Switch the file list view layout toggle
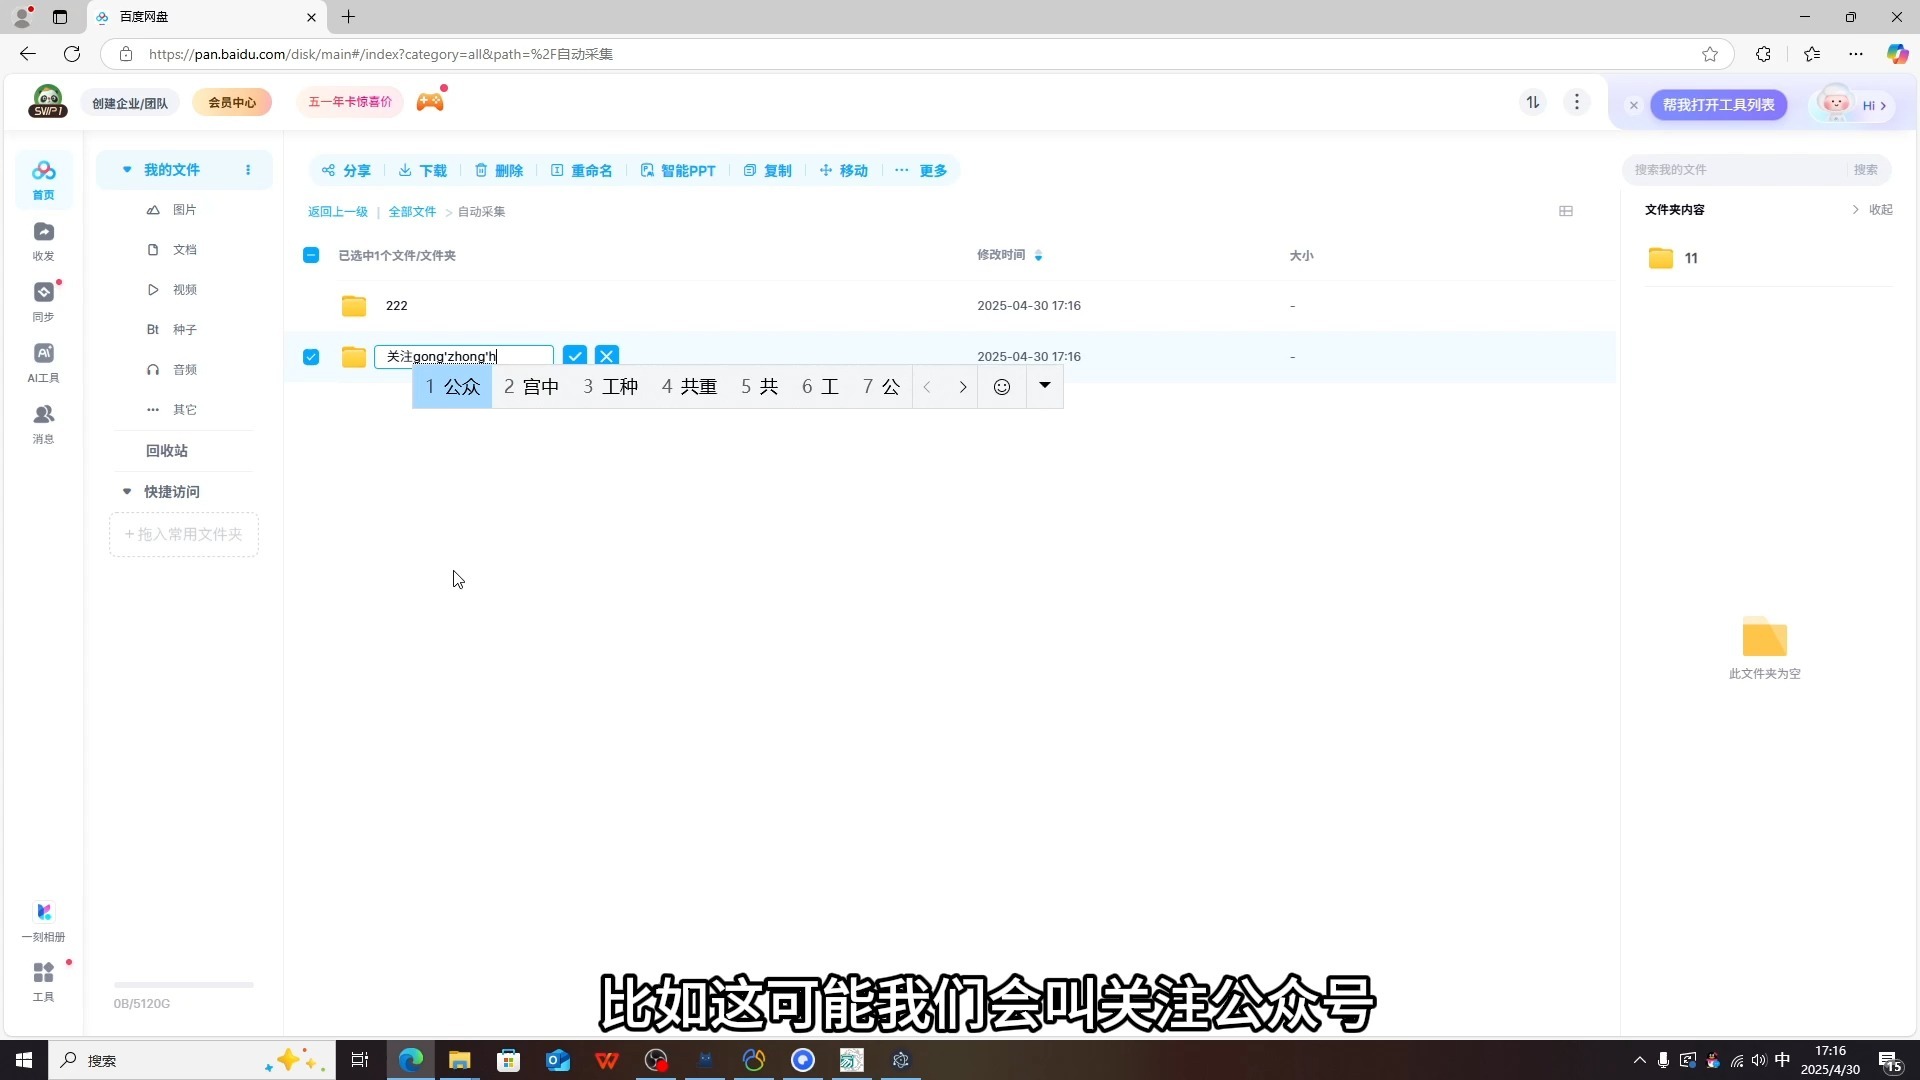1920x1080 pixels. tap(1566, 211)
